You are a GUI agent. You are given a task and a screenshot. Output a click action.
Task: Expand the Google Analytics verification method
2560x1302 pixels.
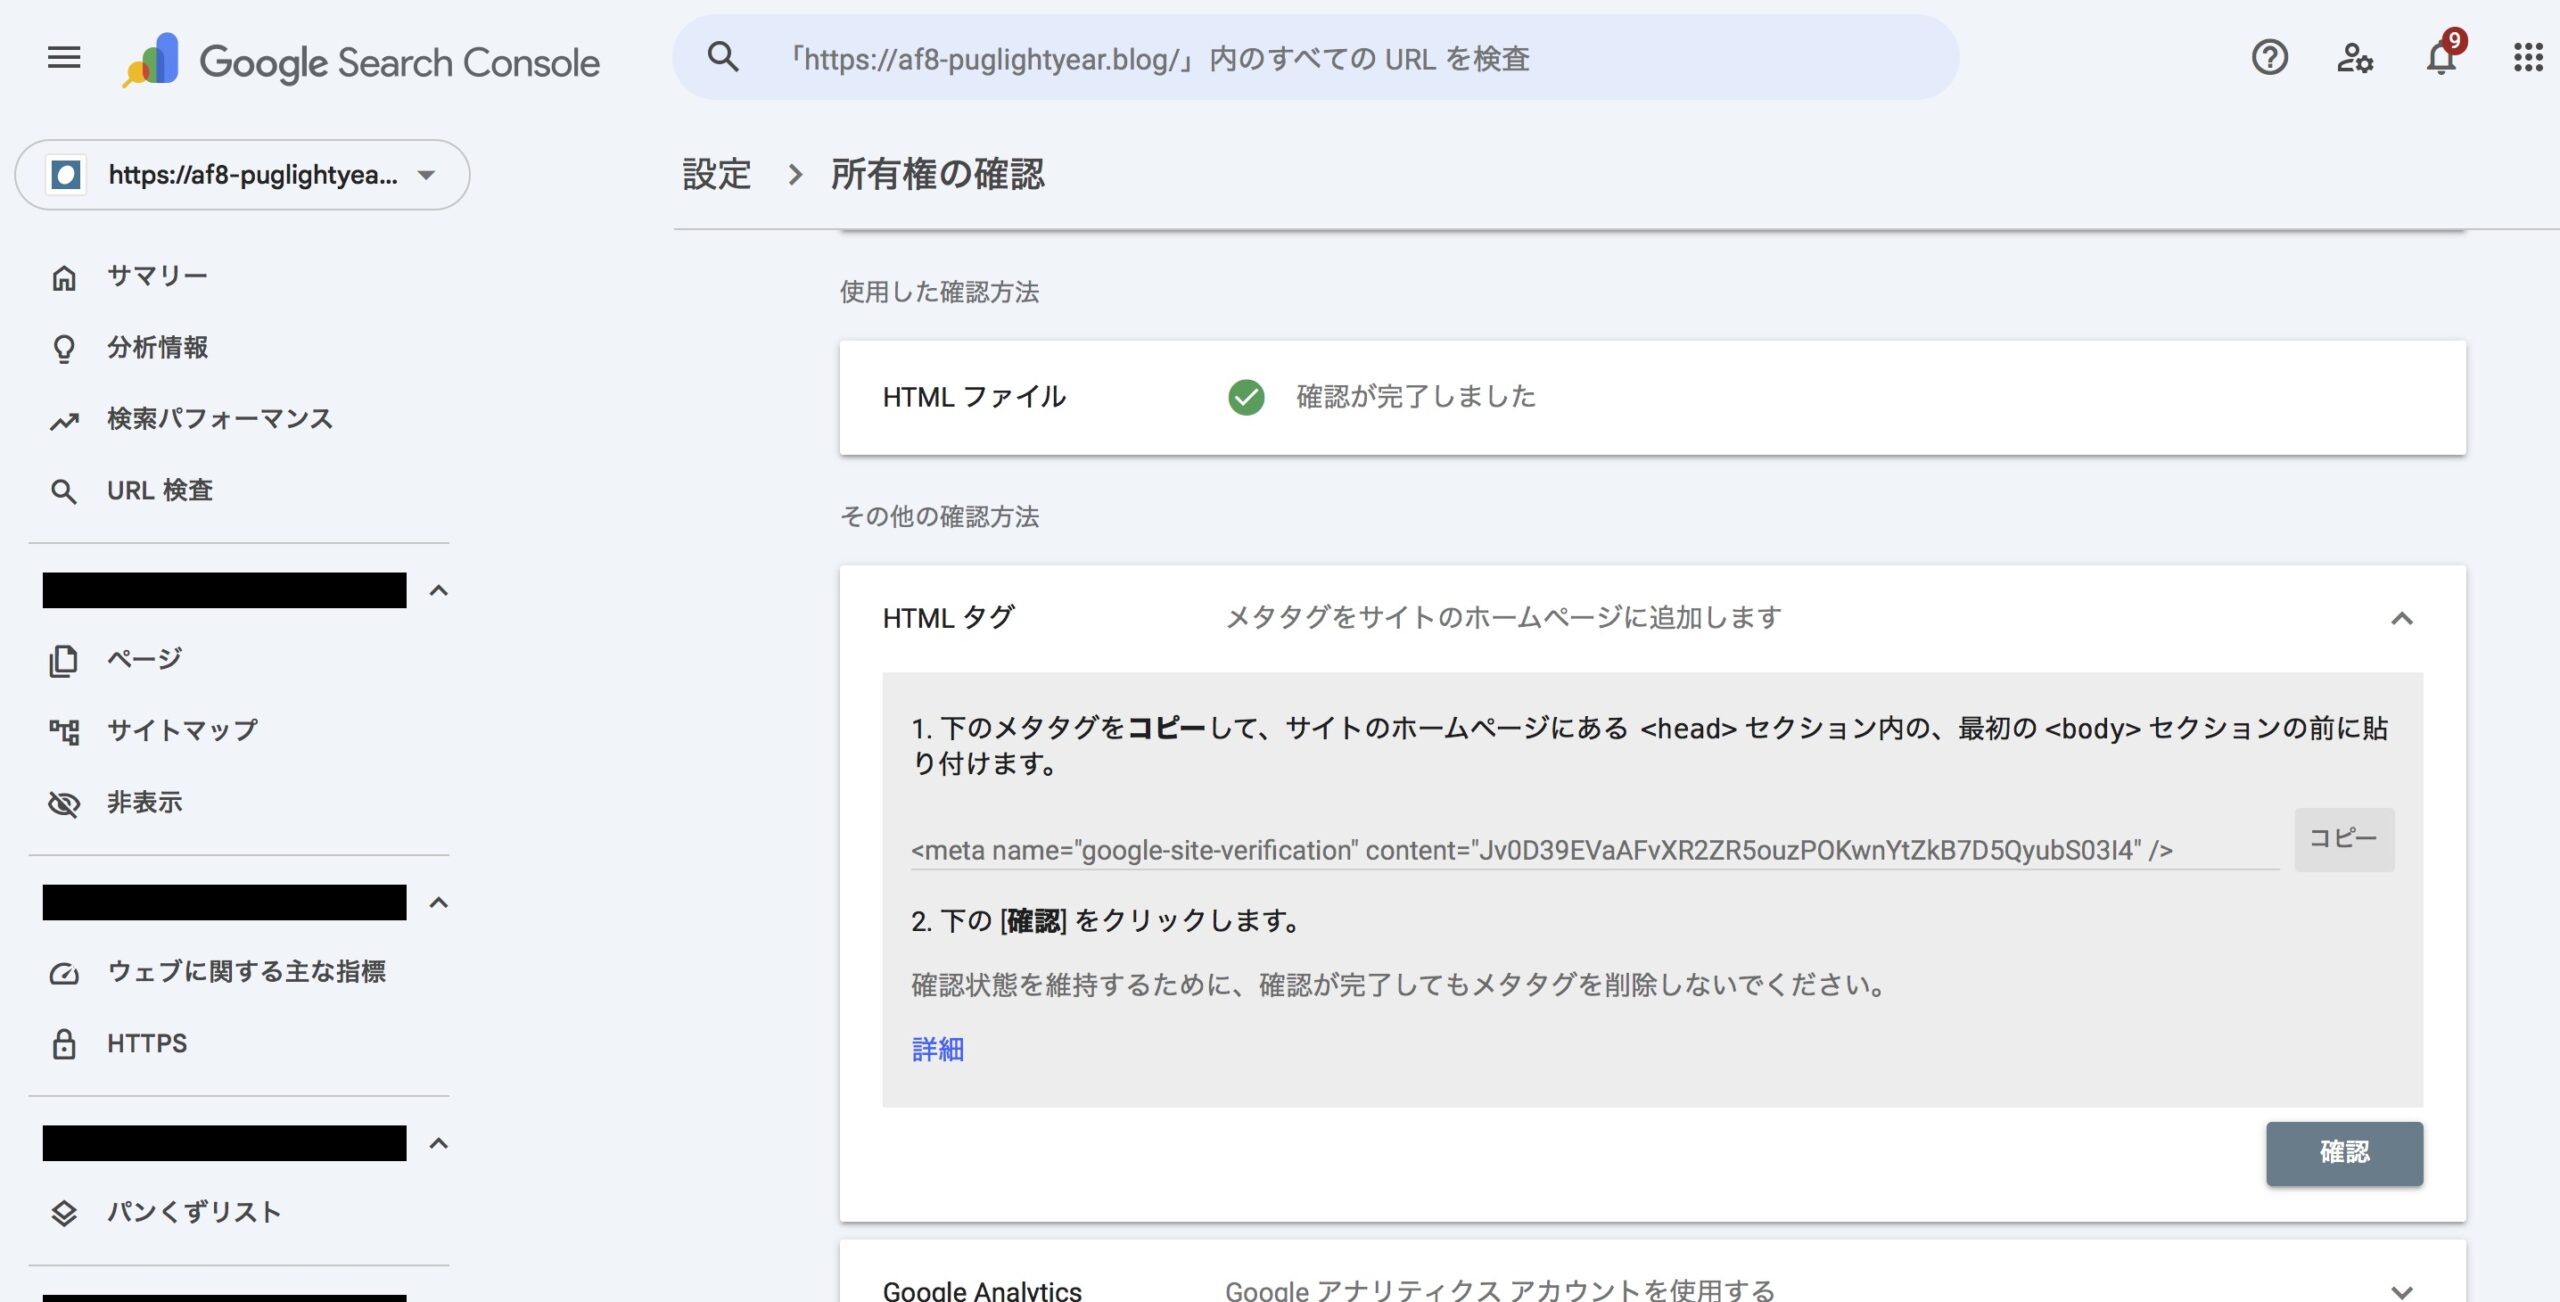pyautogui.click(x=2401, y=1291)
